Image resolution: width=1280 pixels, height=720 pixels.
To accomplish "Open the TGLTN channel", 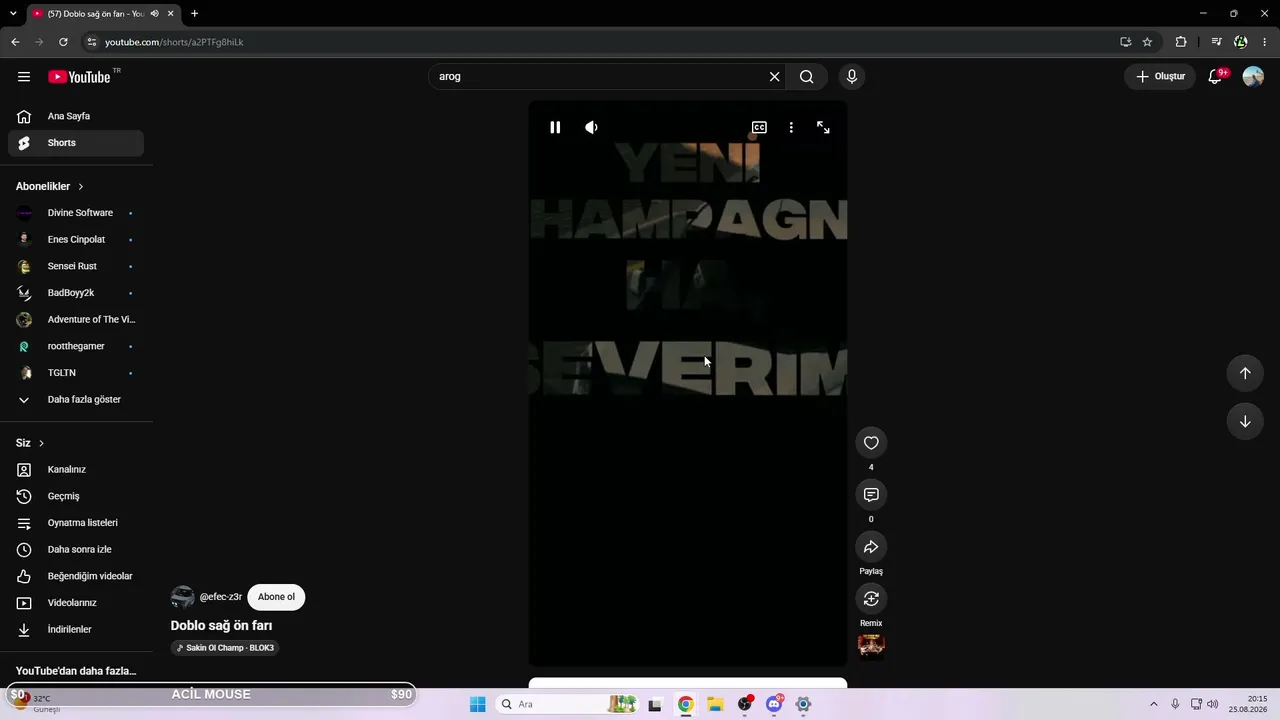I will pyautogui.click(x=76, y=373).
